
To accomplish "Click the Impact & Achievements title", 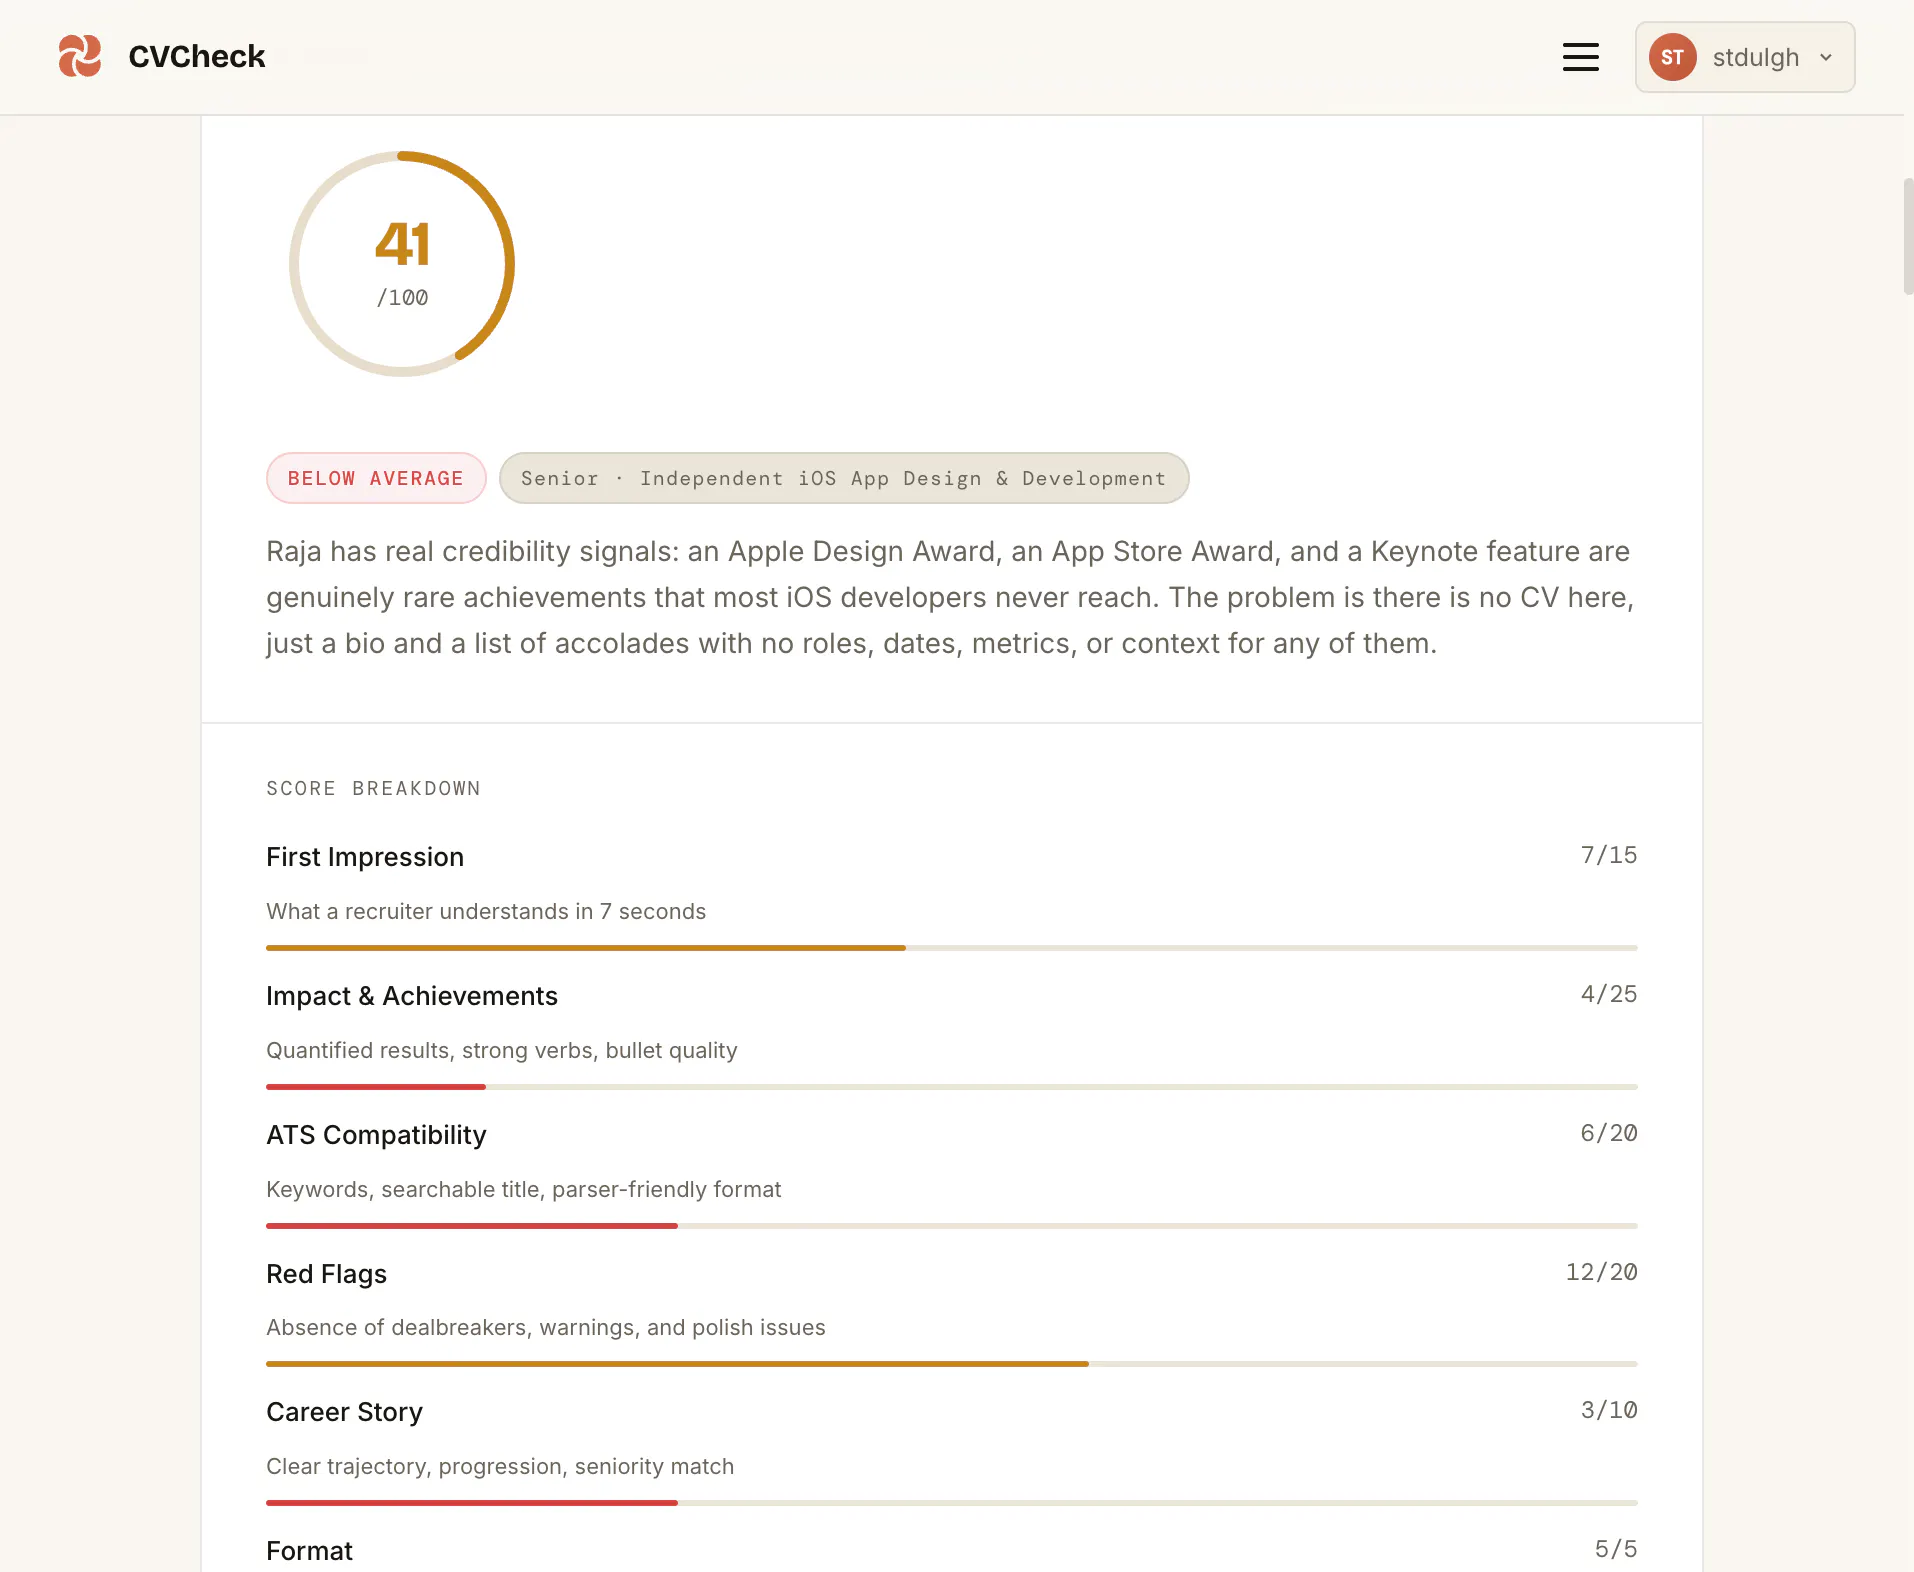I will pyautogui.click(x=412, y=996).
